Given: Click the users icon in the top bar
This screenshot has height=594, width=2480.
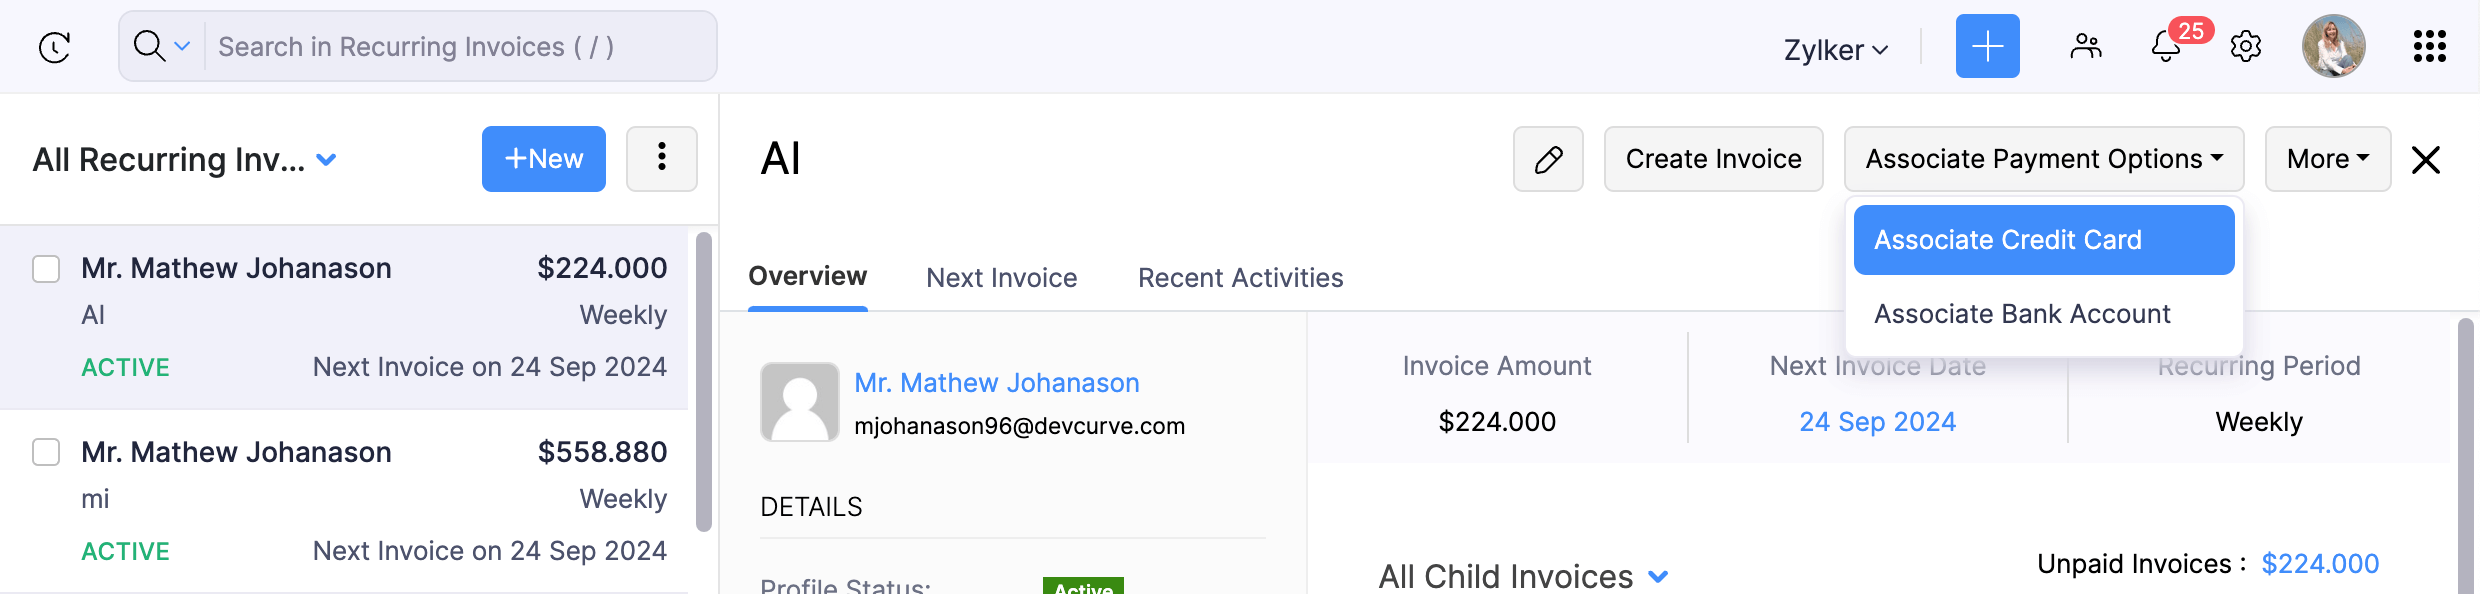Looking at the screenshot, I should pyautogui.click(x=2086, y=46).
